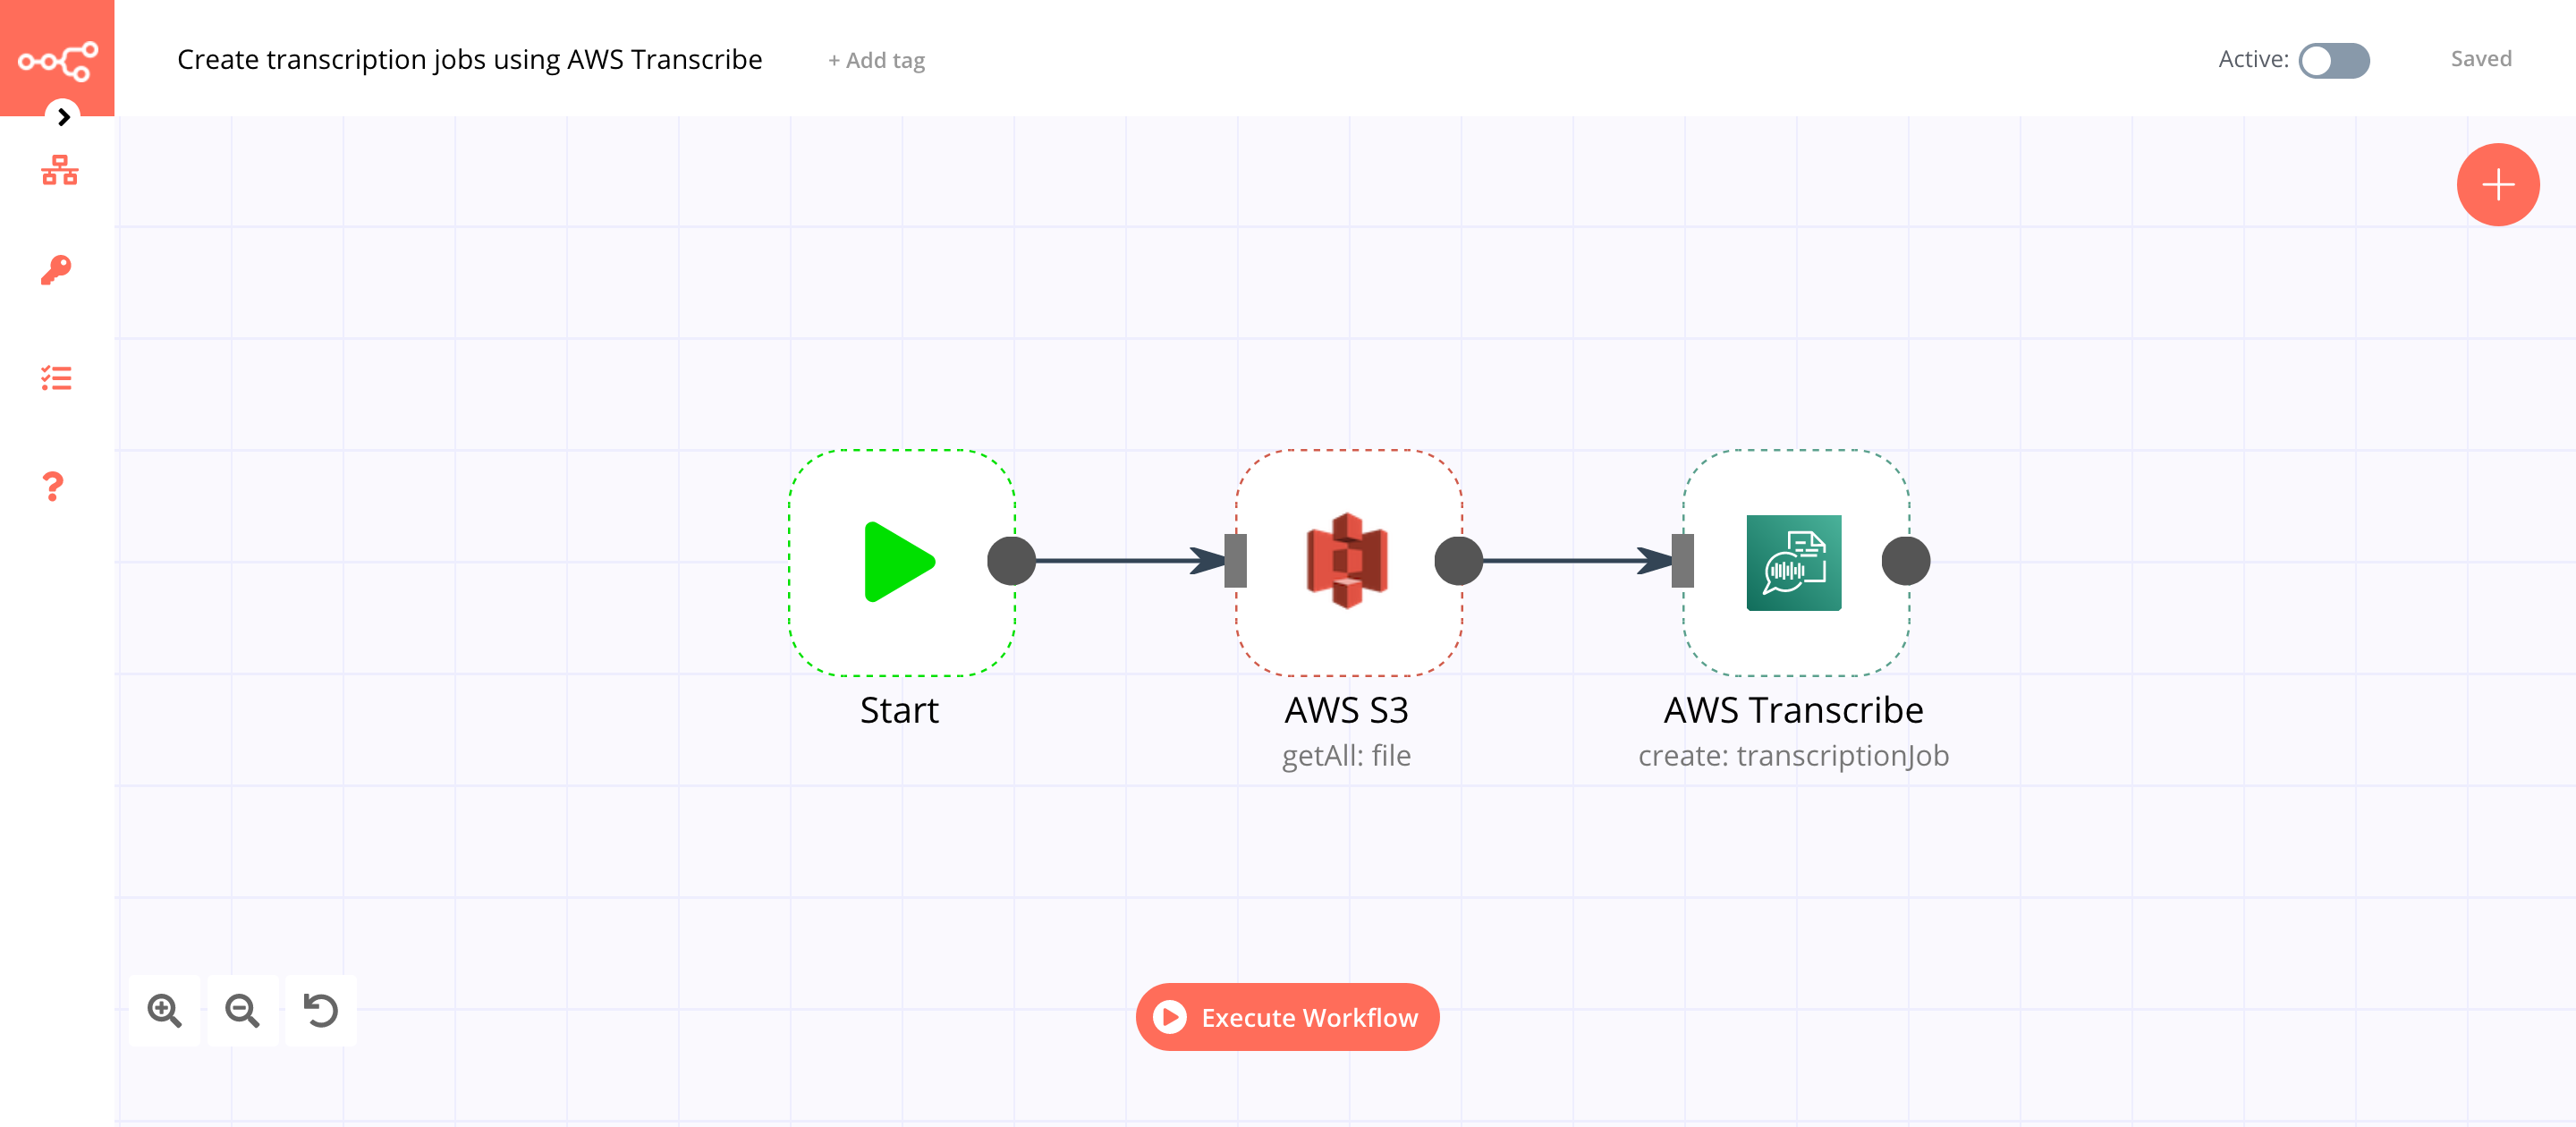Zoom in on the canvas
The image size is (2576, 1127).
click(x=165, y=1011)
